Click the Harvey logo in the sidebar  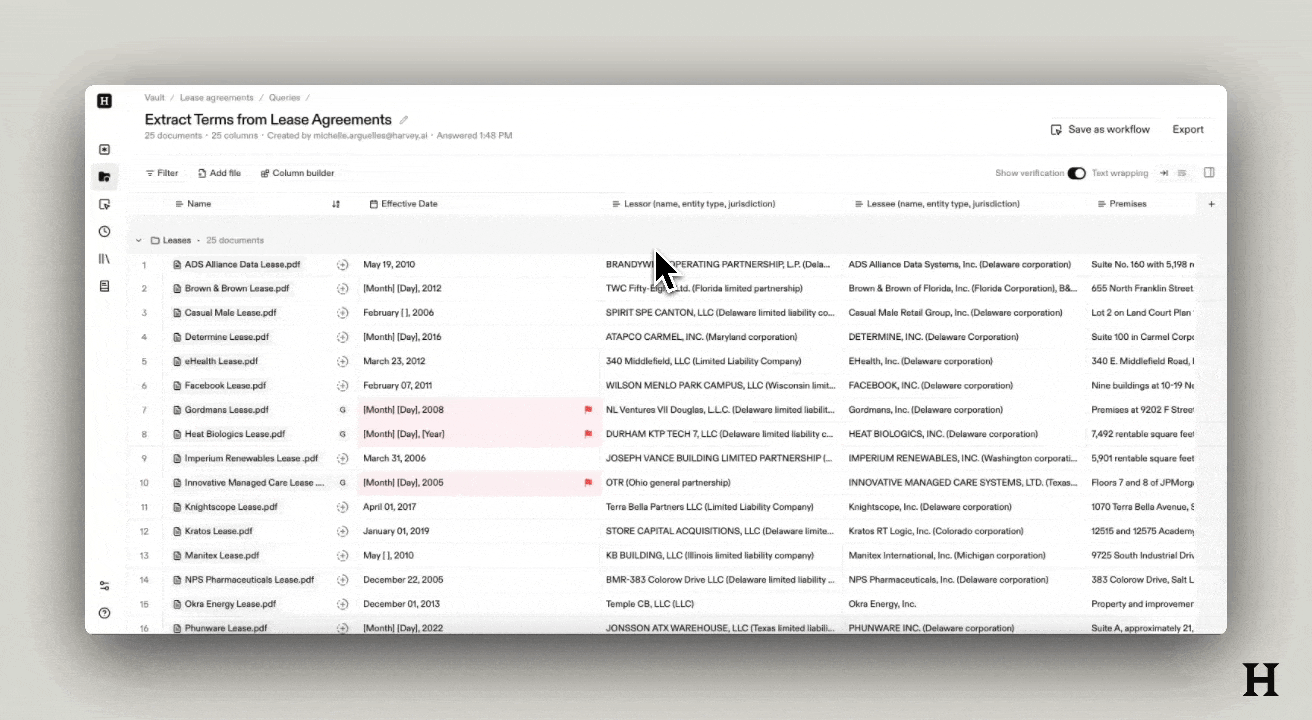pyautogui.click(x=104, y=100)
